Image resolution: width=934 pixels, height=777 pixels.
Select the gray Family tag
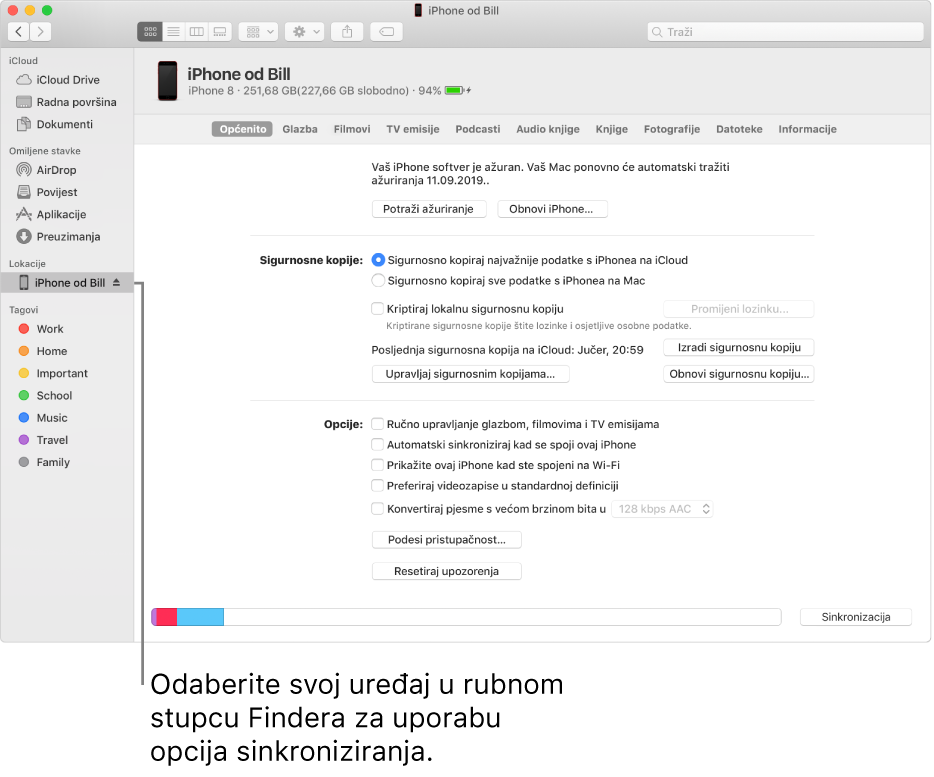[67, 462]
